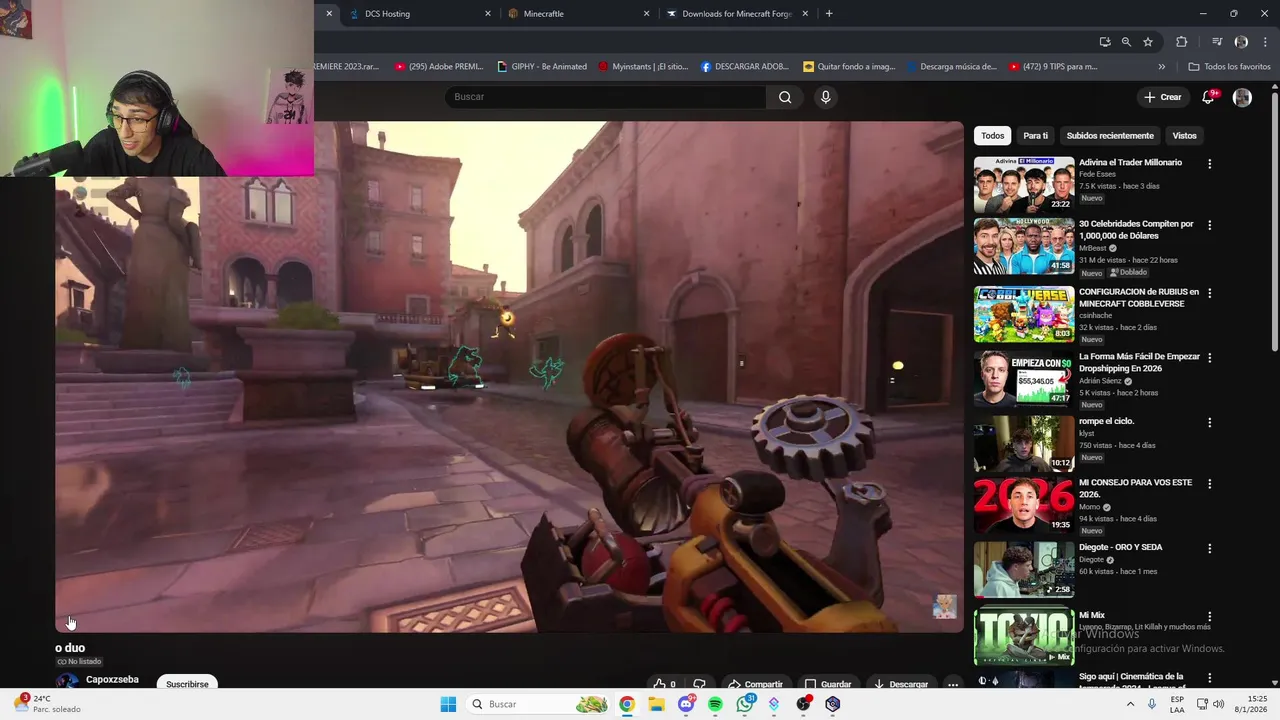The height and width of the screenshot is (720, 1280).
Task: Select the Todos filter chip
Action: (x=992, y=135)
